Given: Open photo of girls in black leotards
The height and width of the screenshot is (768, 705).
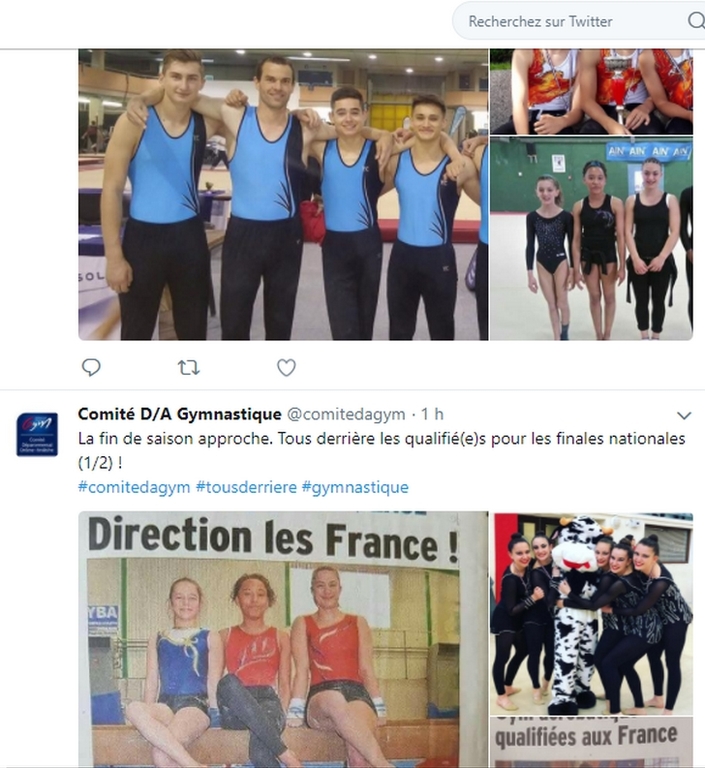Looking at the screenshot, I should click(x=591, y=239).
